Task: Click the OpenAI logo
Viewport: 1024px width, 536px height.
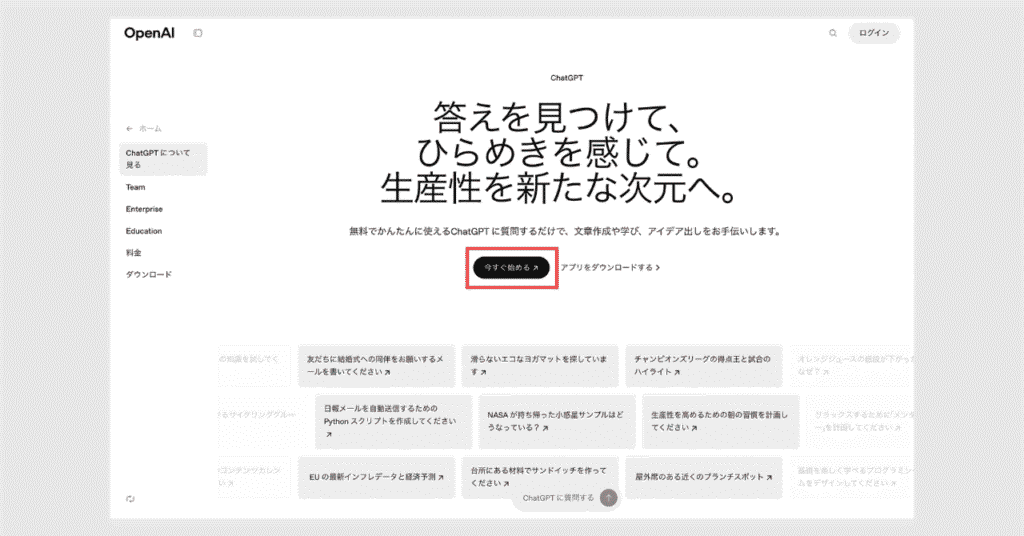Action: point(150,33)
